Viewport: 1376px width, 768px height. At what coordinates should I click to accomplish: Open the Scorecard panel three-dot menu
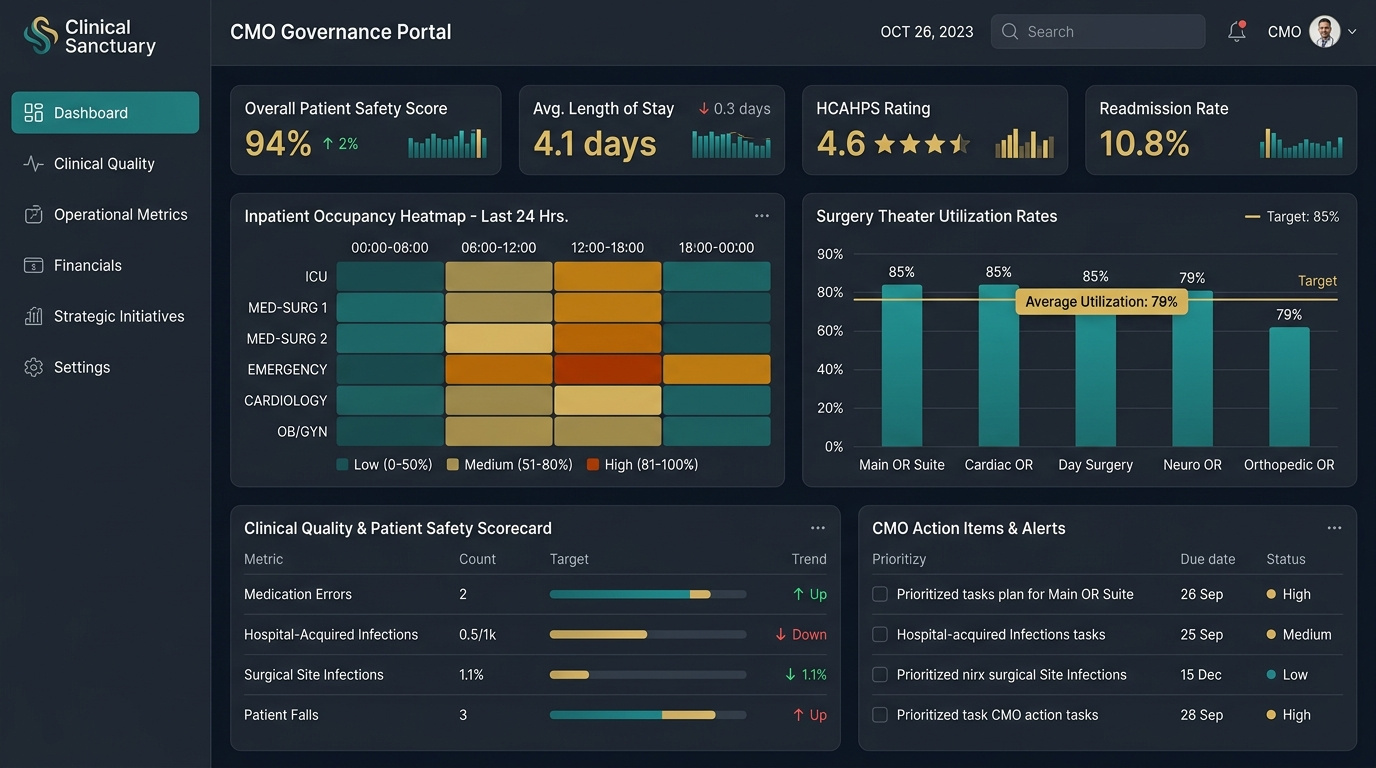818,528
